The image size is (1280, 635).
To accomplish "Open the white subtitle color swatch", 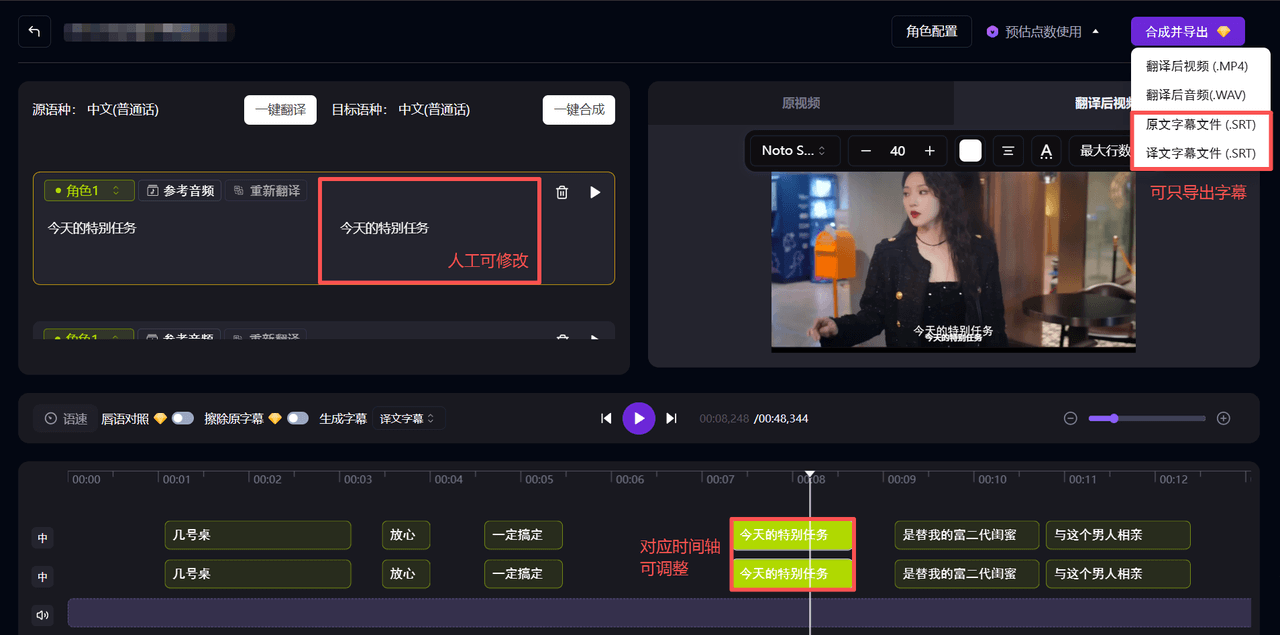I will click(x=970, y=151).
